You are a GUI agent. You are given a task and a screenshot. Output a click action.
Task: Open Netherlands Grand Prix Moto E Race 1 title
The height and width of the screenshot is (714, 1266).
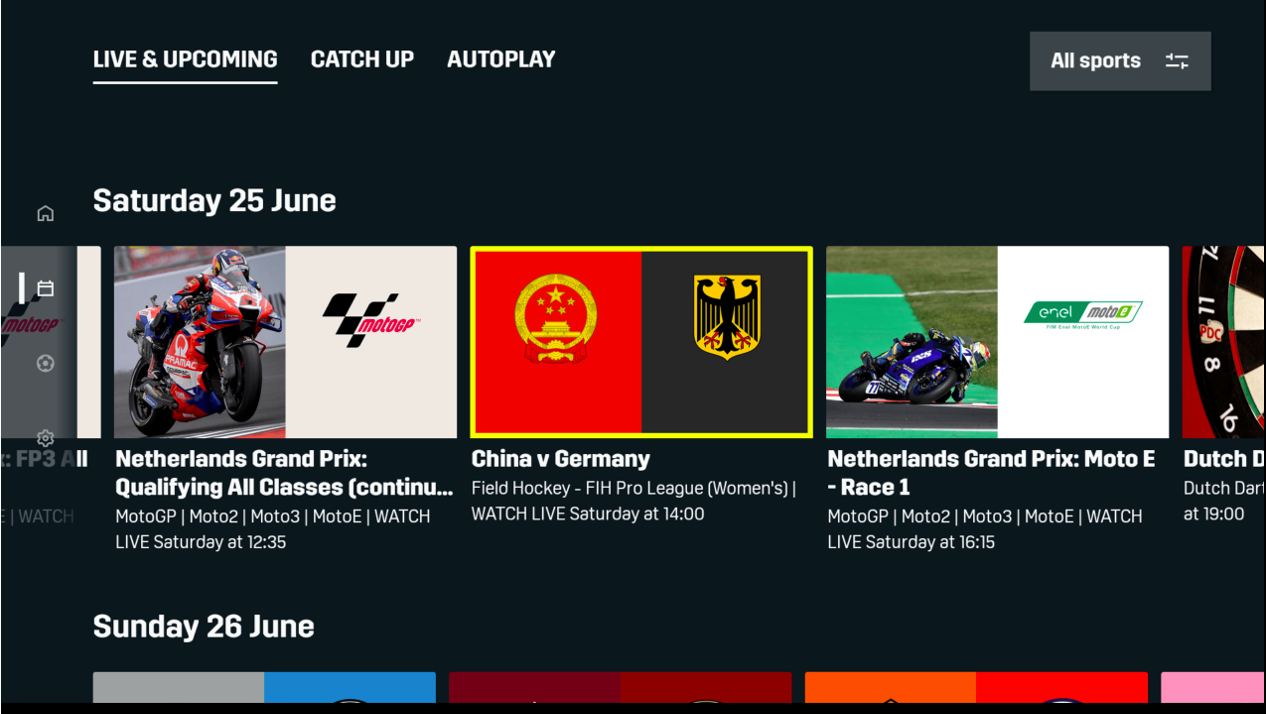(991, 473)
